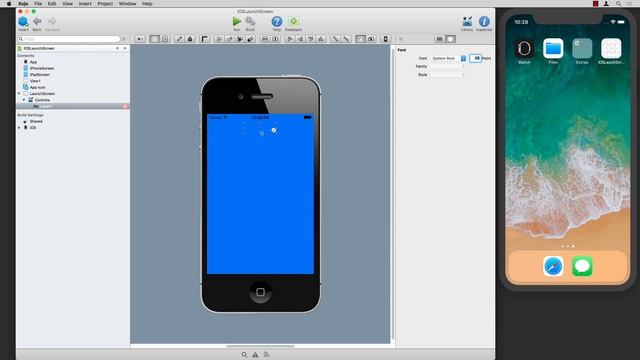This screenshot has width=640, height=360.
Task: Click the user account icon in the menu bar
Action: [x=607, y=4]
